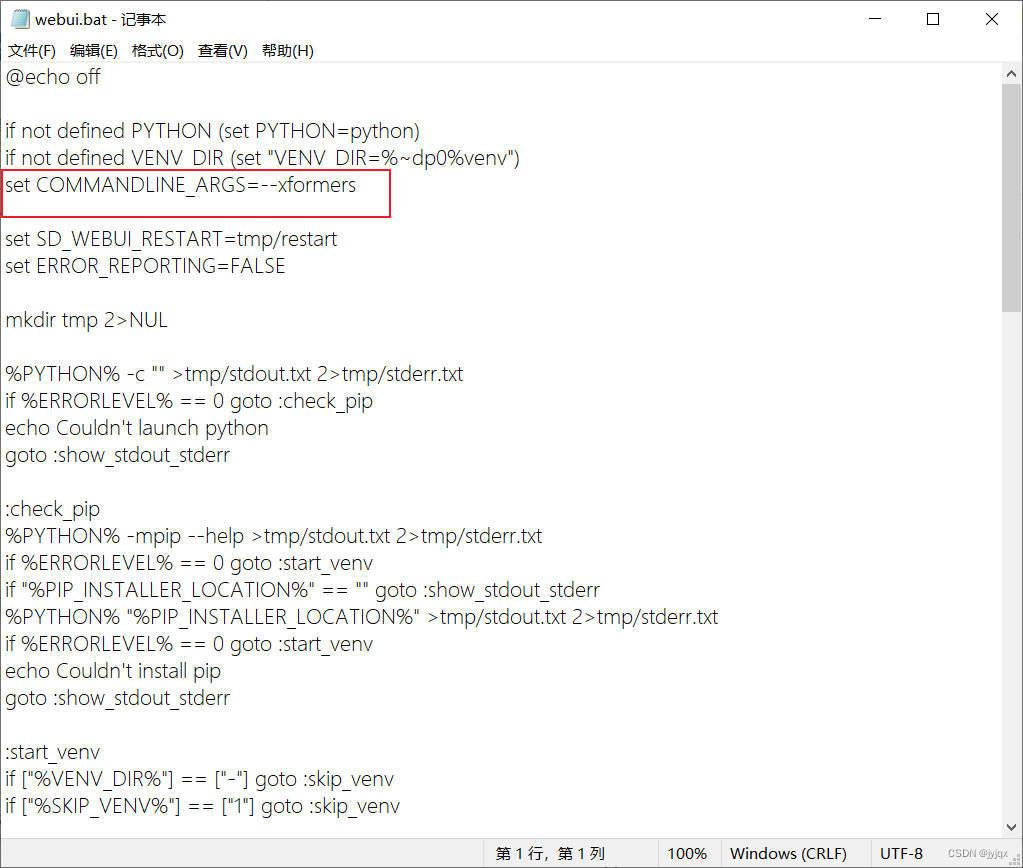Viewport: 1023px width, 868px height.
Task: Click the line checking %VENV_DIR% equals "-"
Action: (x=200, y=779)
